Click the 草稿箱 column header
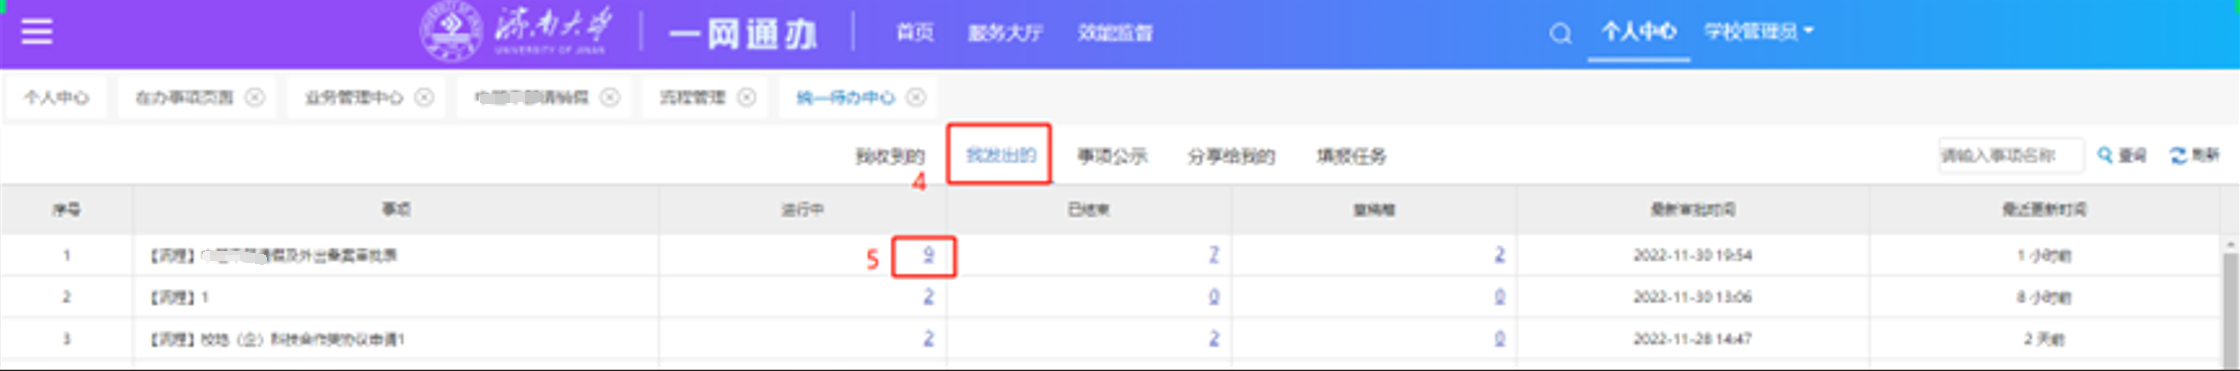Image resolution: width=2240 pixels, height=371 pixels. pos(1374,209)
